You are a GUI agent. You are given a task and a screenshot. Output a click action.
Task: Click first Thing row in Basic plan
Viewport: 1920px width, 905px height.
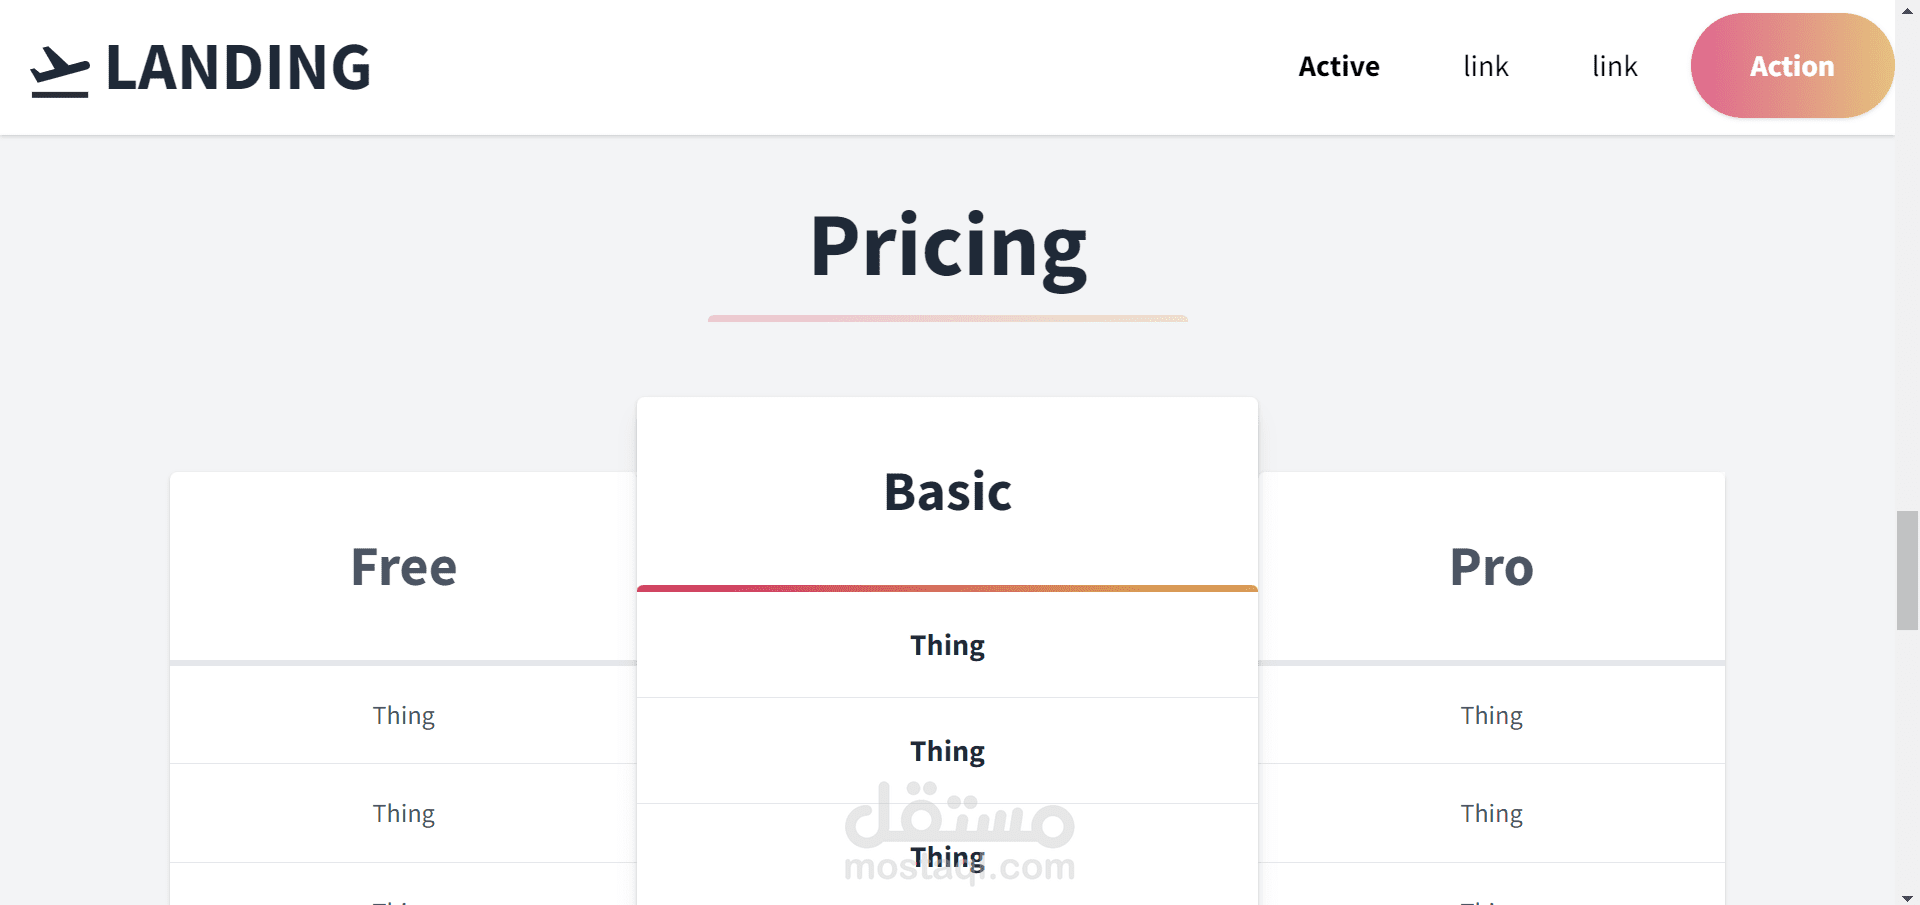click(x=947, y=645)
